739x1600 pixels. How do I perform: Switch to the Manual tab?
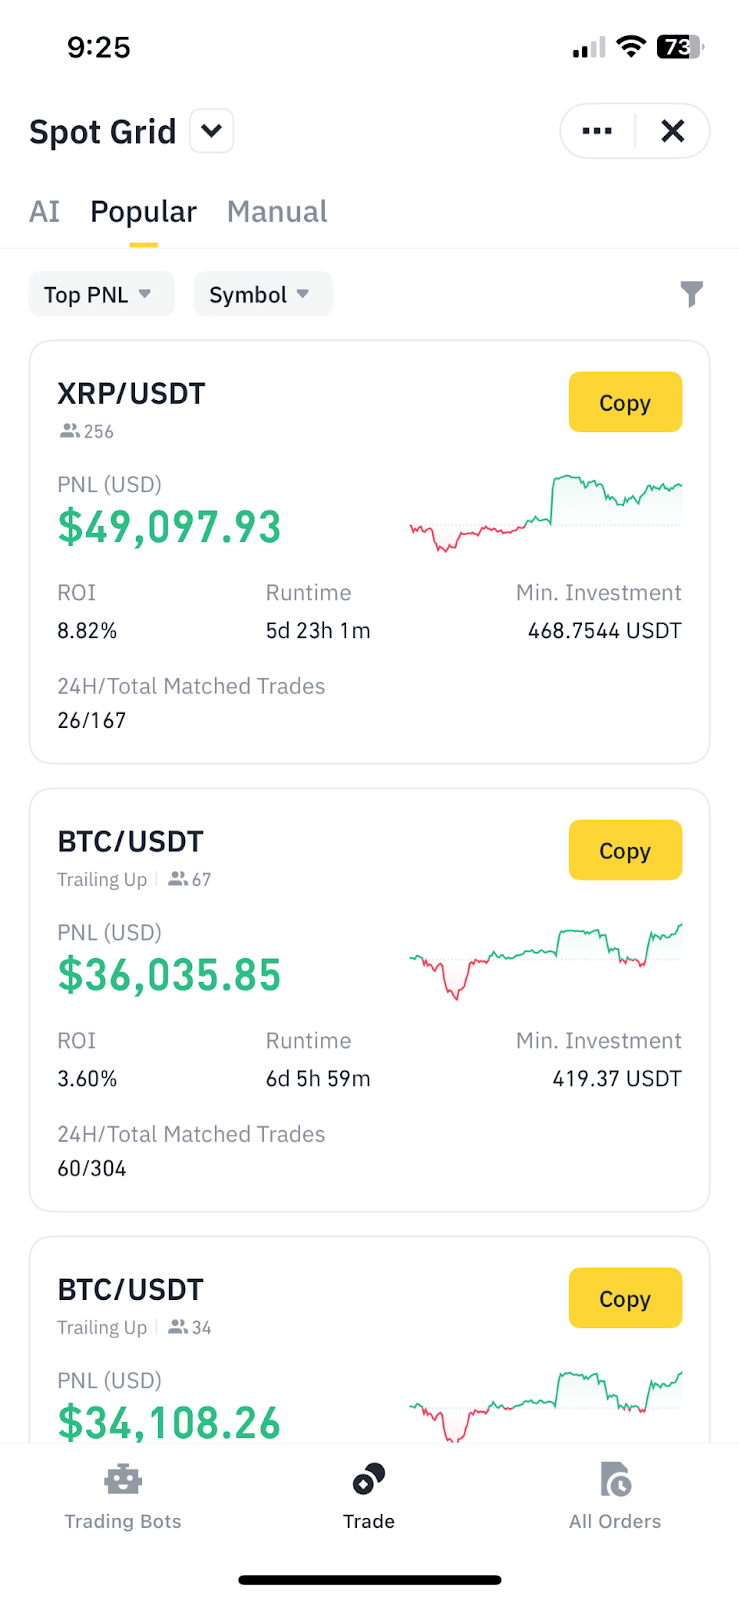tap(277, 212)
